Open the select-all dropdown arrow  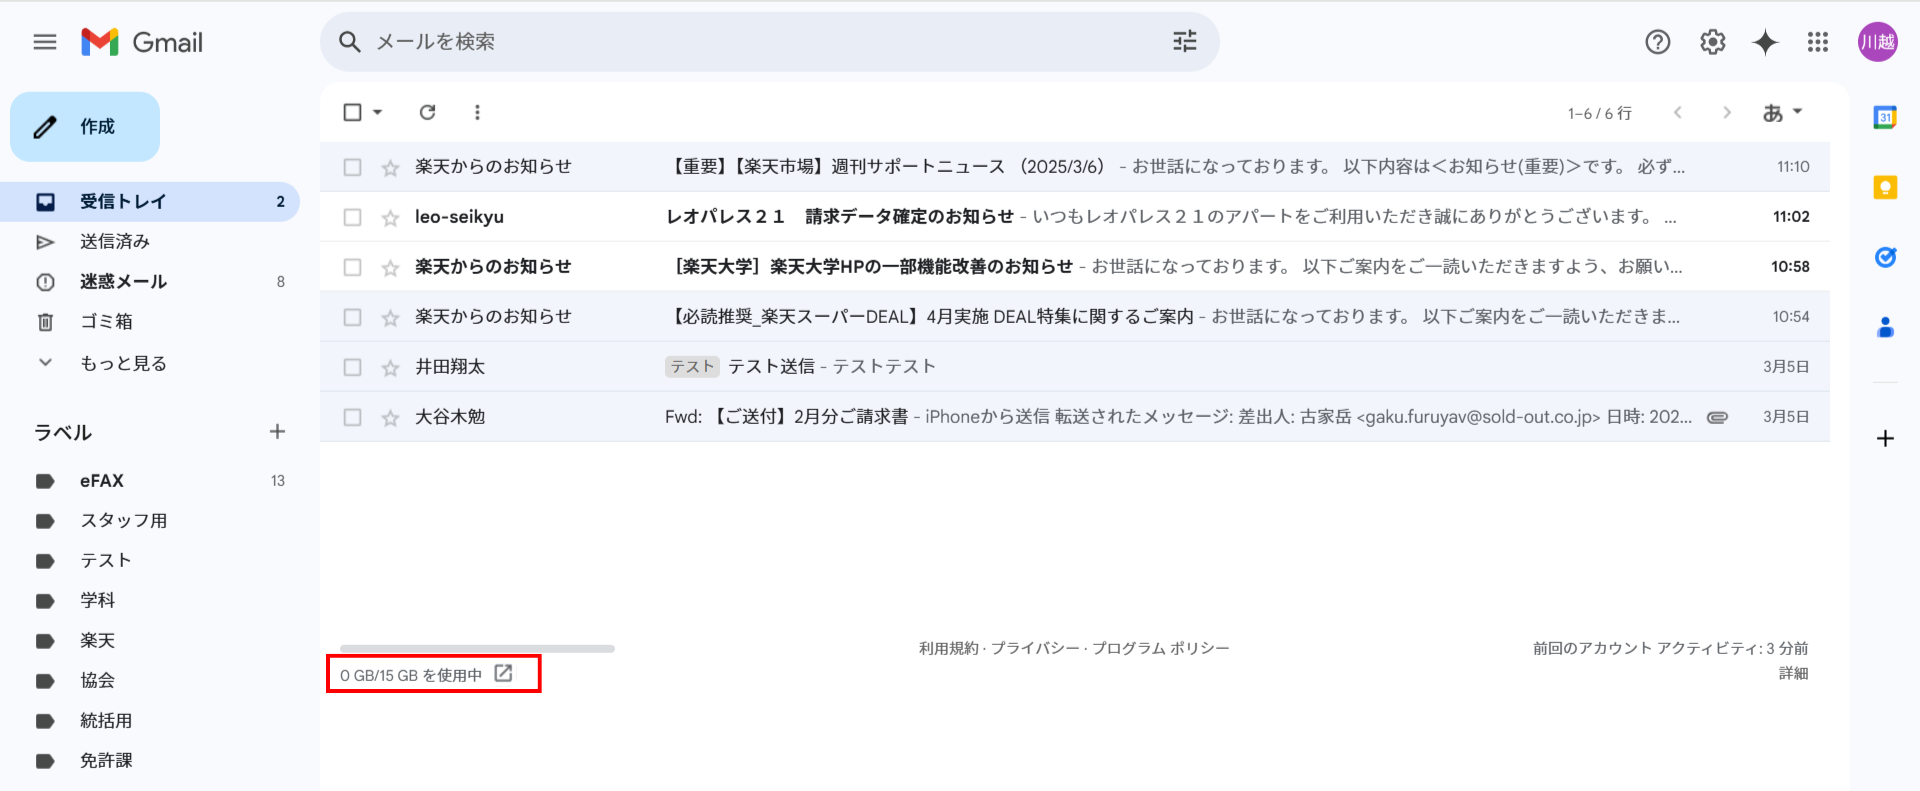[x=378, y=112]
